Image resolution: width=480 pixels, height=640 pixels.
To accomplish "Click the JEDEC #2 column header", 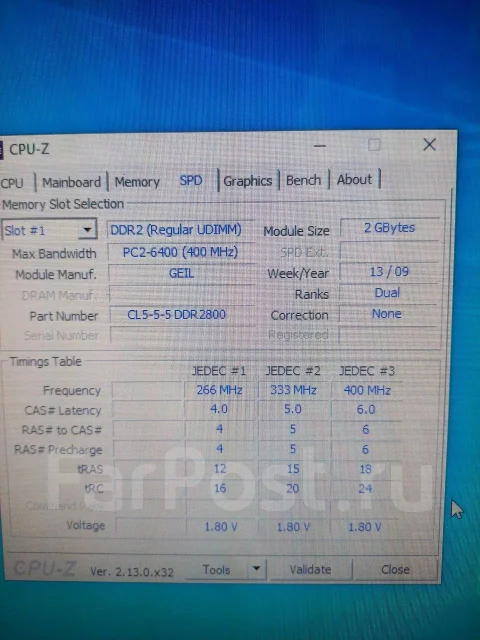I will [x=293, y=371].
